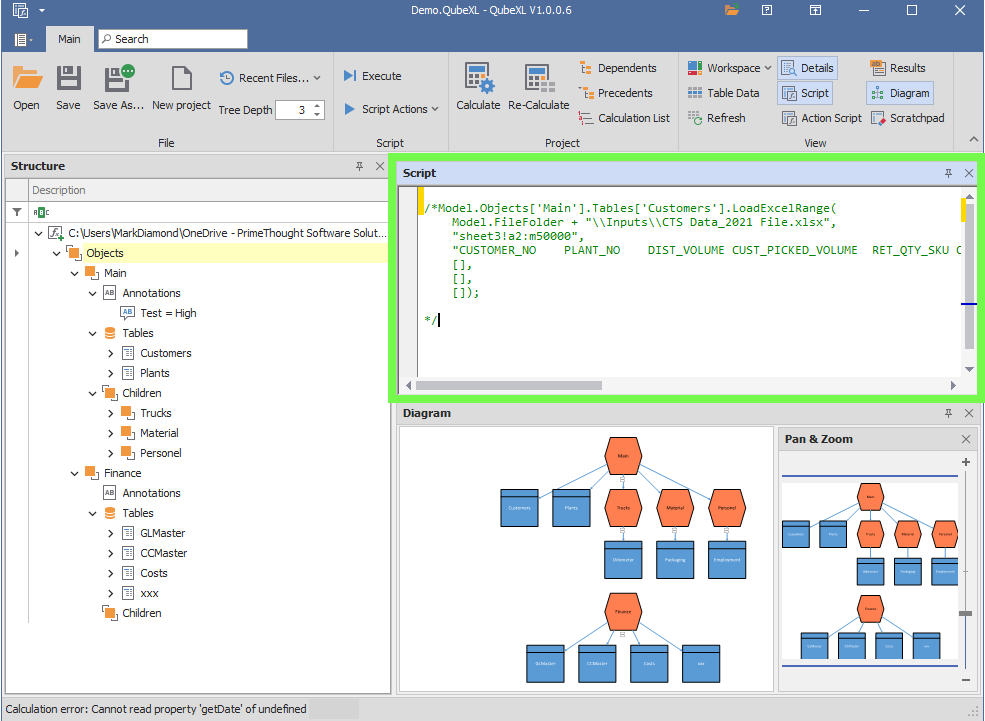This screenshot has height=721, width=985.
Task: Toggle the Diagram panel view
Action: 899,93
